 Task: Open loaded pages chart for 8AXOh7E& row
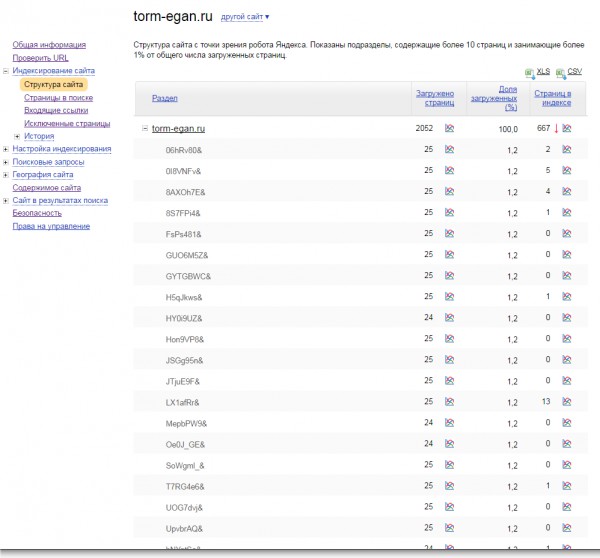pyautogui.click(x=449, y=191)
